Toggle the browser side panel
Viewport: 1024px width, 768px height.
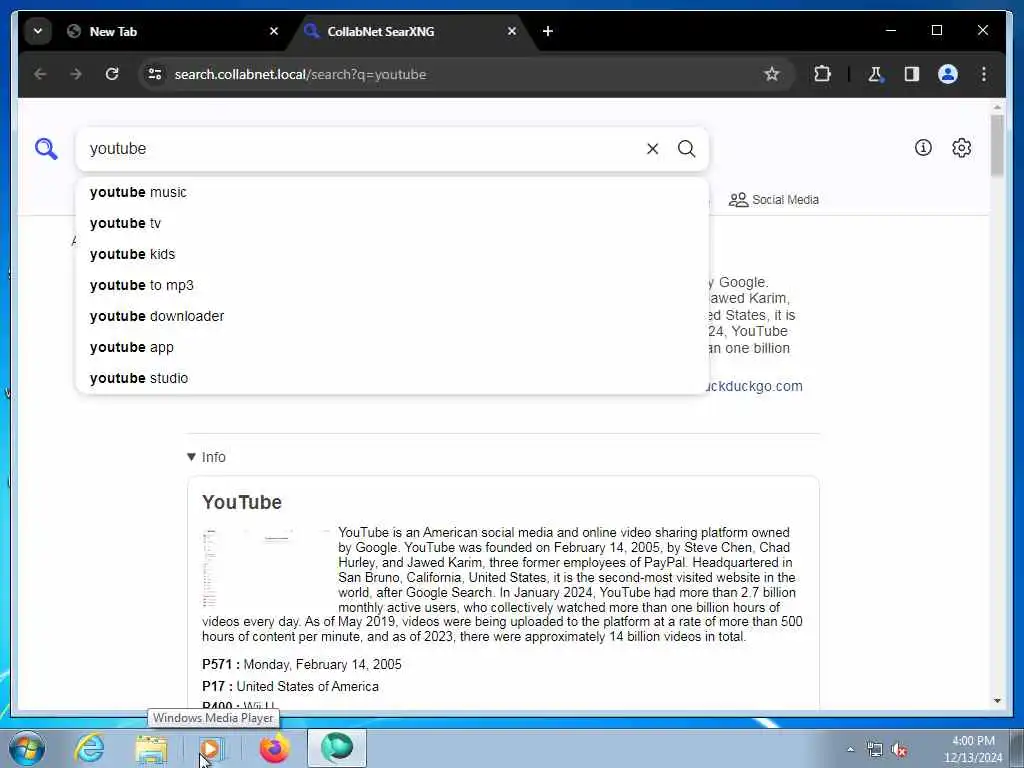pyautogui.click(x=912, y=74)
